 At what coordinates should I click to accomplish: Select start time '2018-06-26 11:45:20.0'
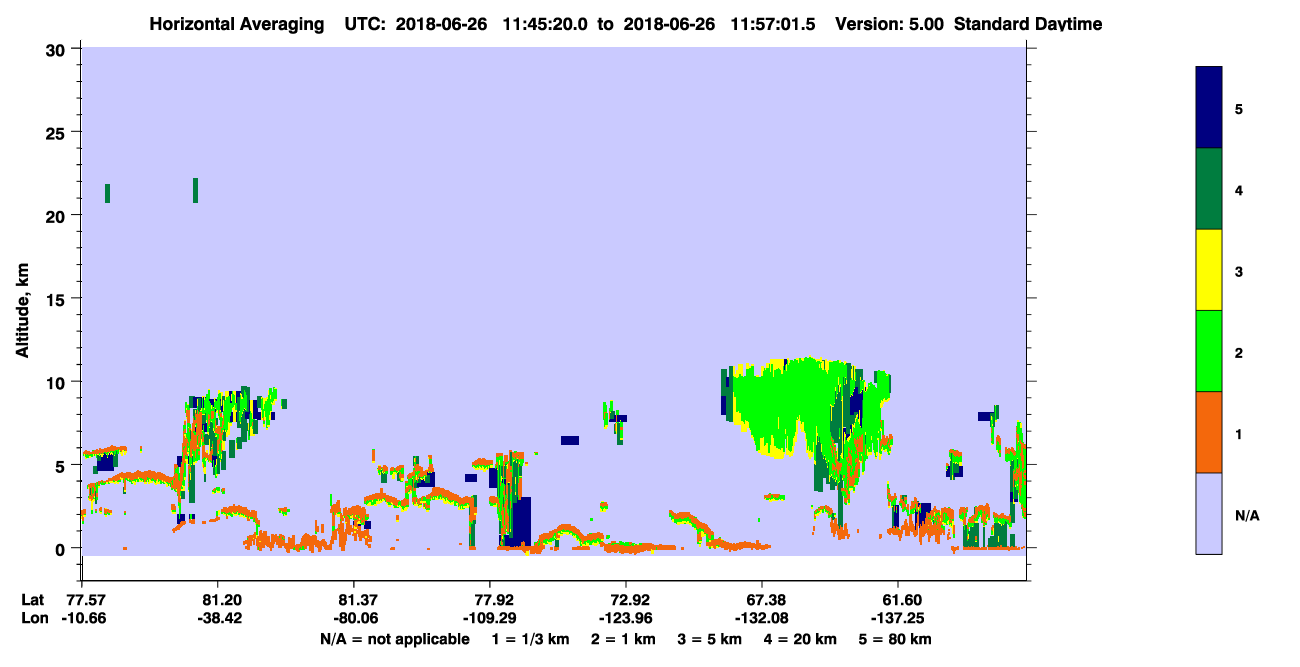pos(493,24)
